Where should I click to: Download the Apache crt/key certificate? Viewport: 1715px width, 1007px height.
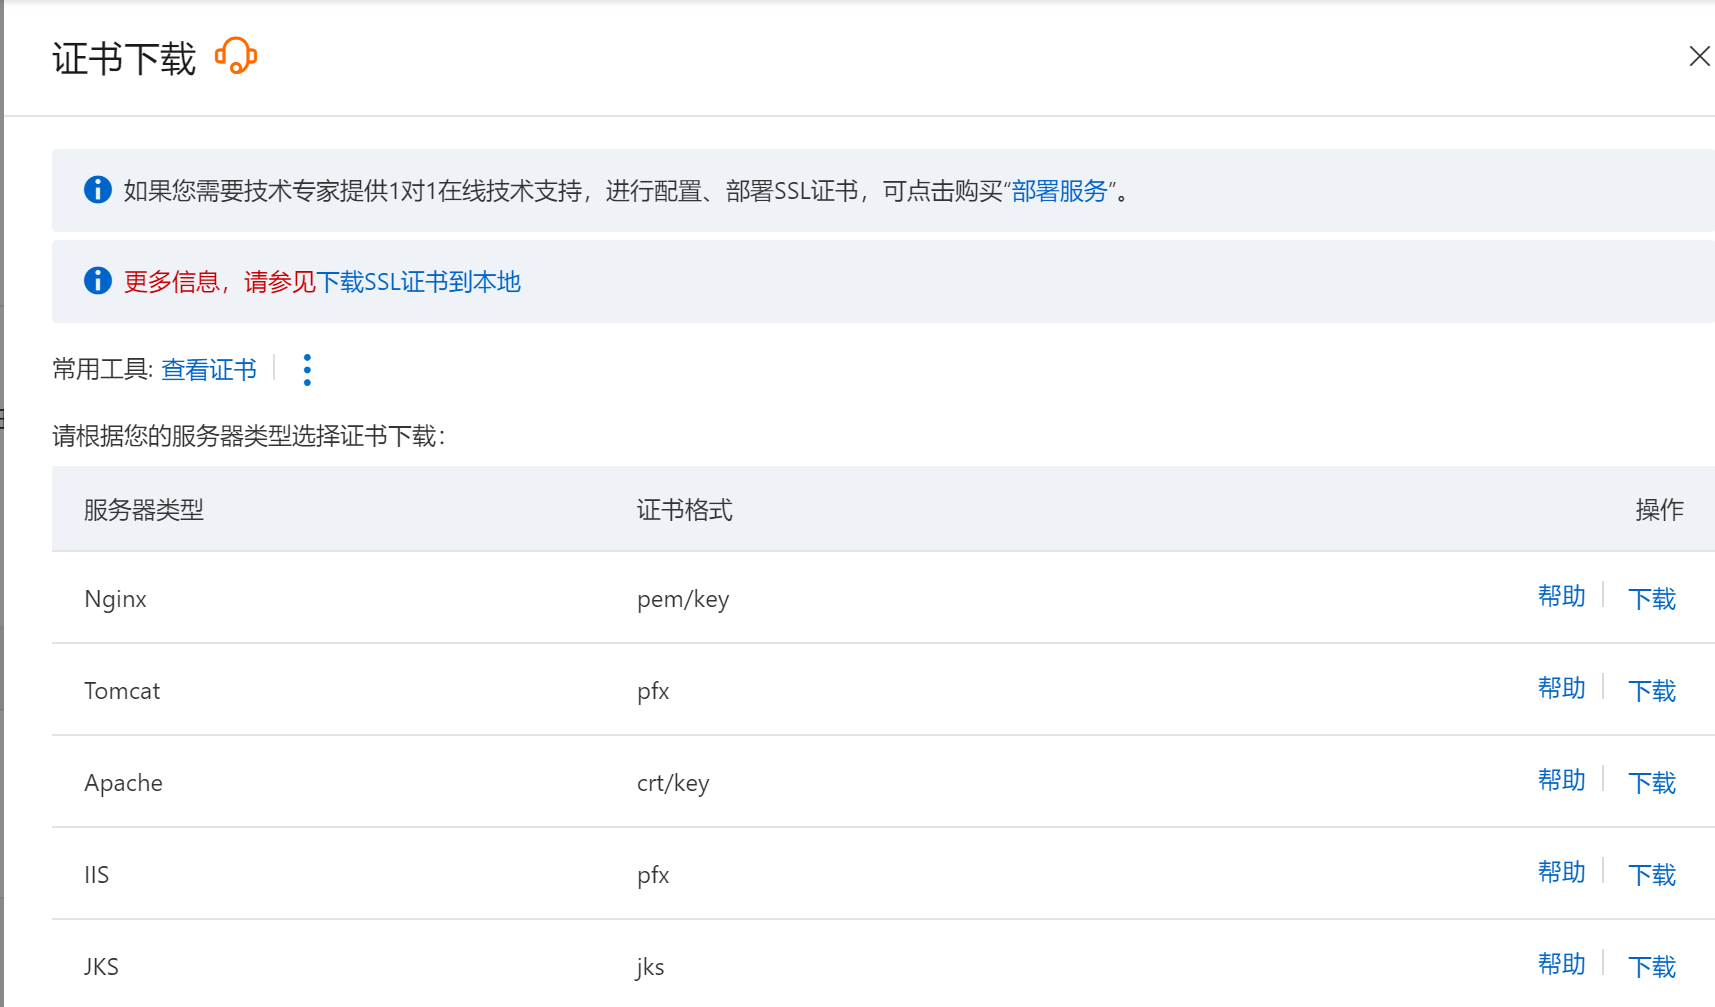1652,783
